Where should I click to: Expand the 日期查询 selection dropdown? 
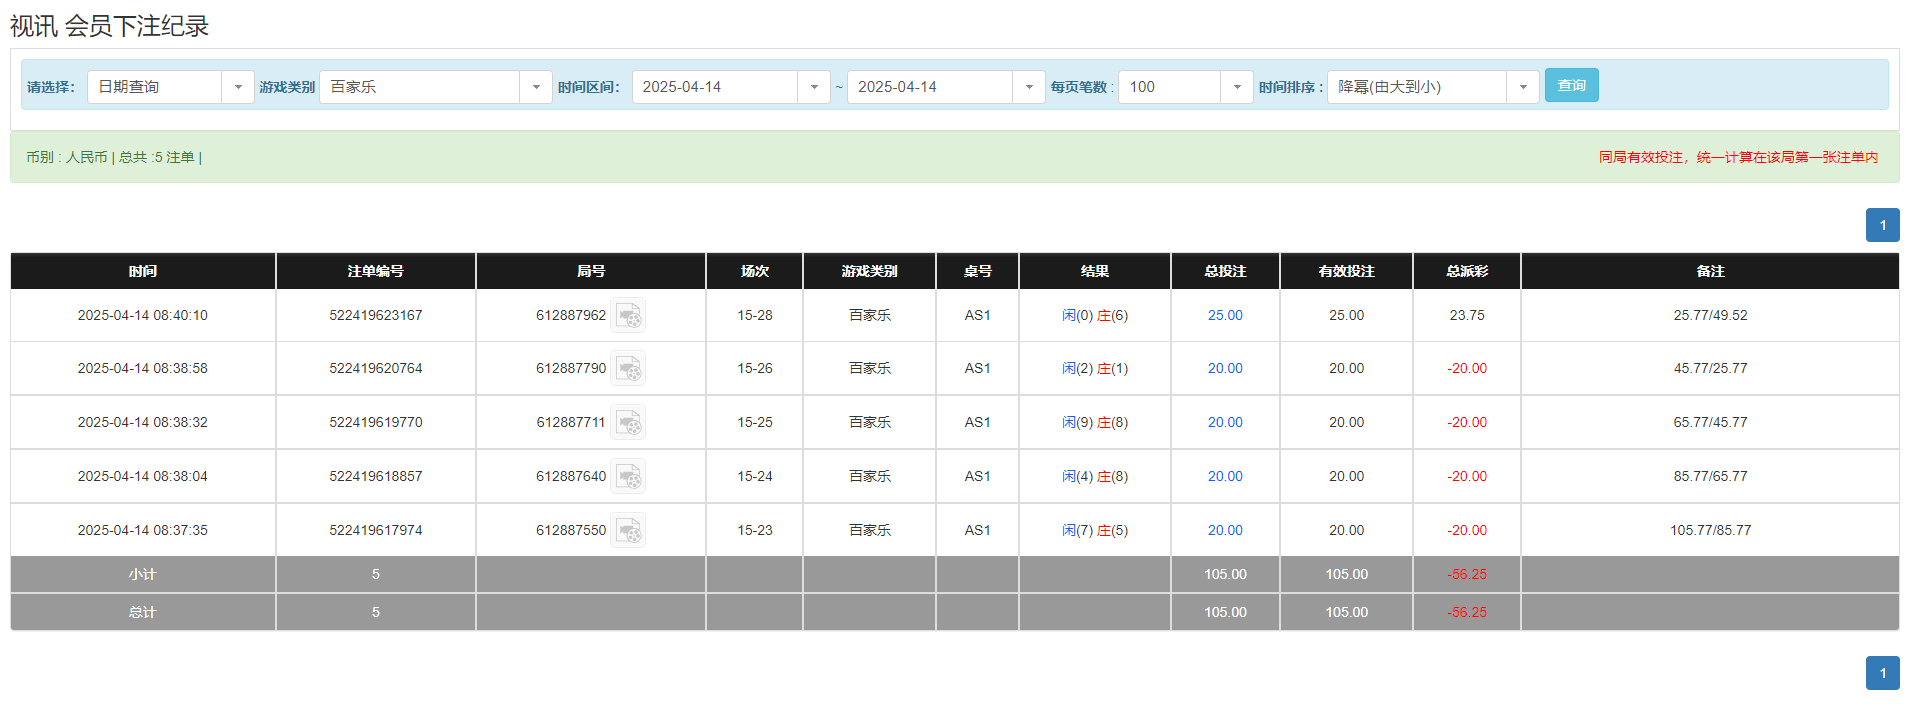tap(237, 87)
